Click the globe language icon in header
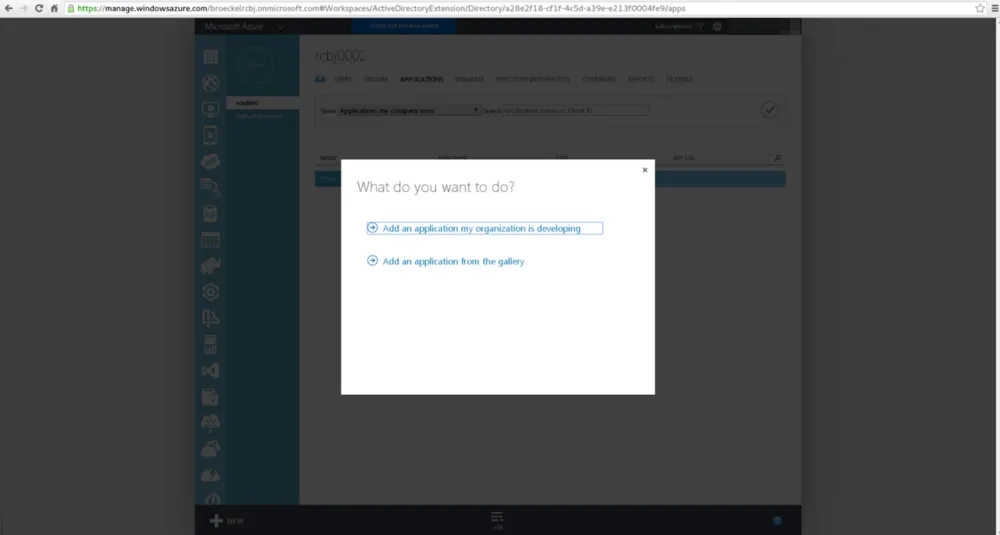This screenshot has height=535, width=1000. 717,26
